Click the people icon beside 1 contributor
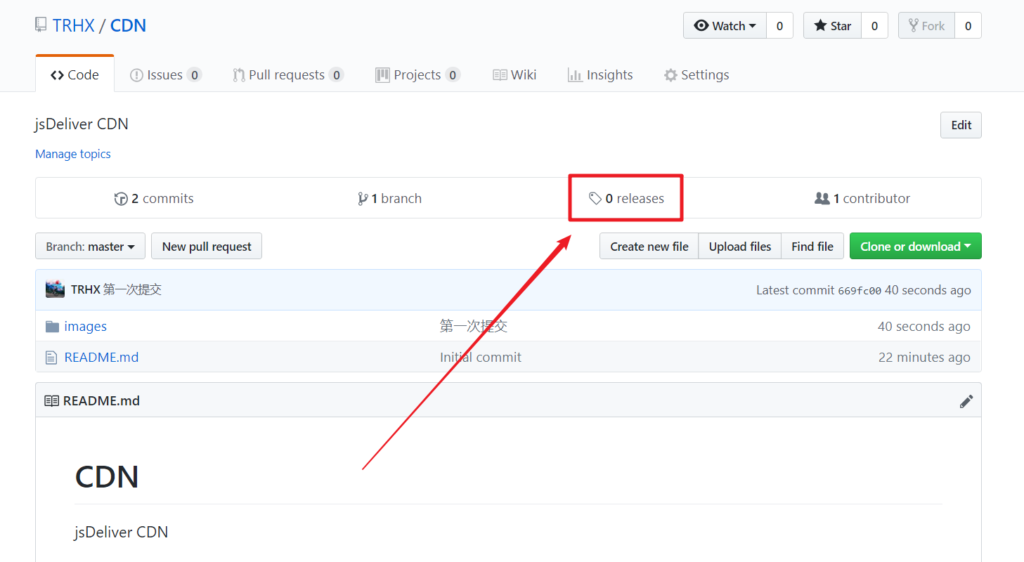The height and width of the screenshot is (562, 1024). pyautogui.click(x=822, y=198)
